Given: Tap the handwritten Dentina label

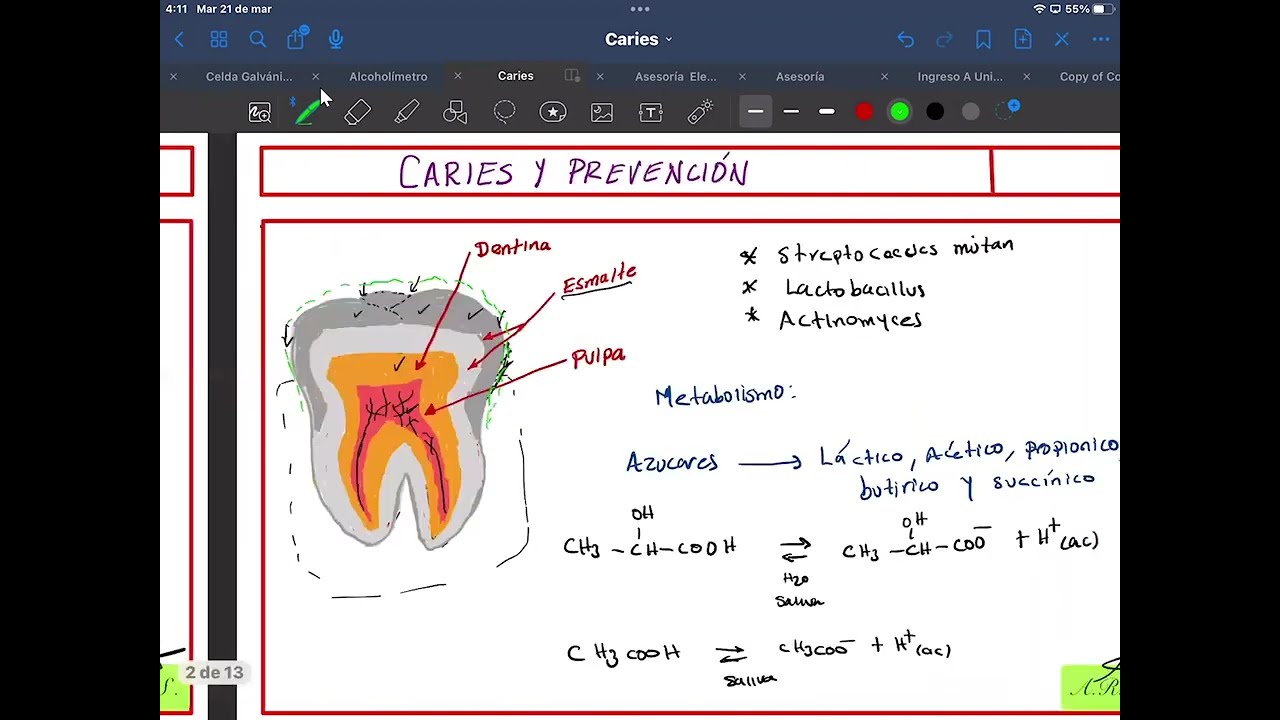Looking at the screenshot, I should [x=512, y=247].
